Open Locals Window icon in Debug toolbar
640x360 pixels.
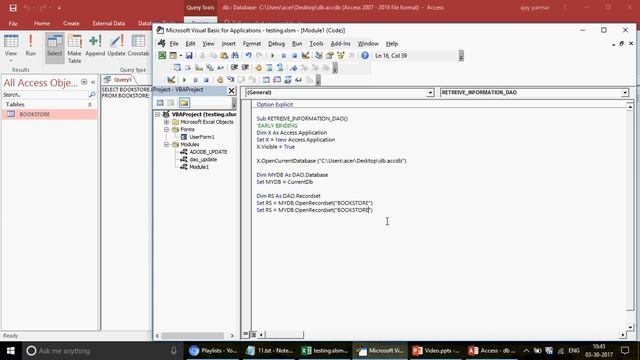266,80
